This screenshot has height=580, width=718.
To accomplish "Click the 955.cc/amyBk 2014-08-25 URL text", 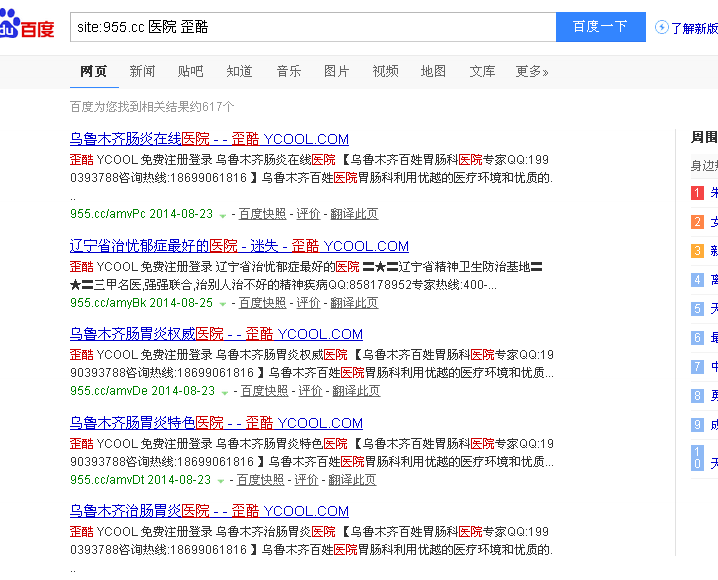I will (x=141, y=303).
